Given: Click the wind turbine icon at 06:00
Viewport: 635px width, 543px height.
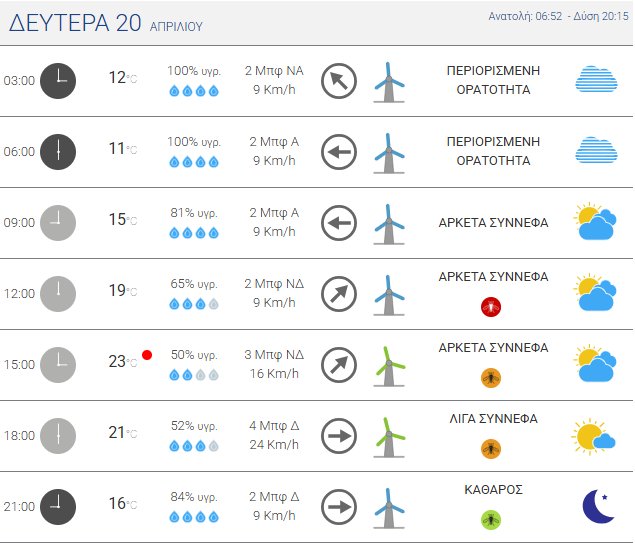Looking at the screenshot, I should tap(388, 152).
